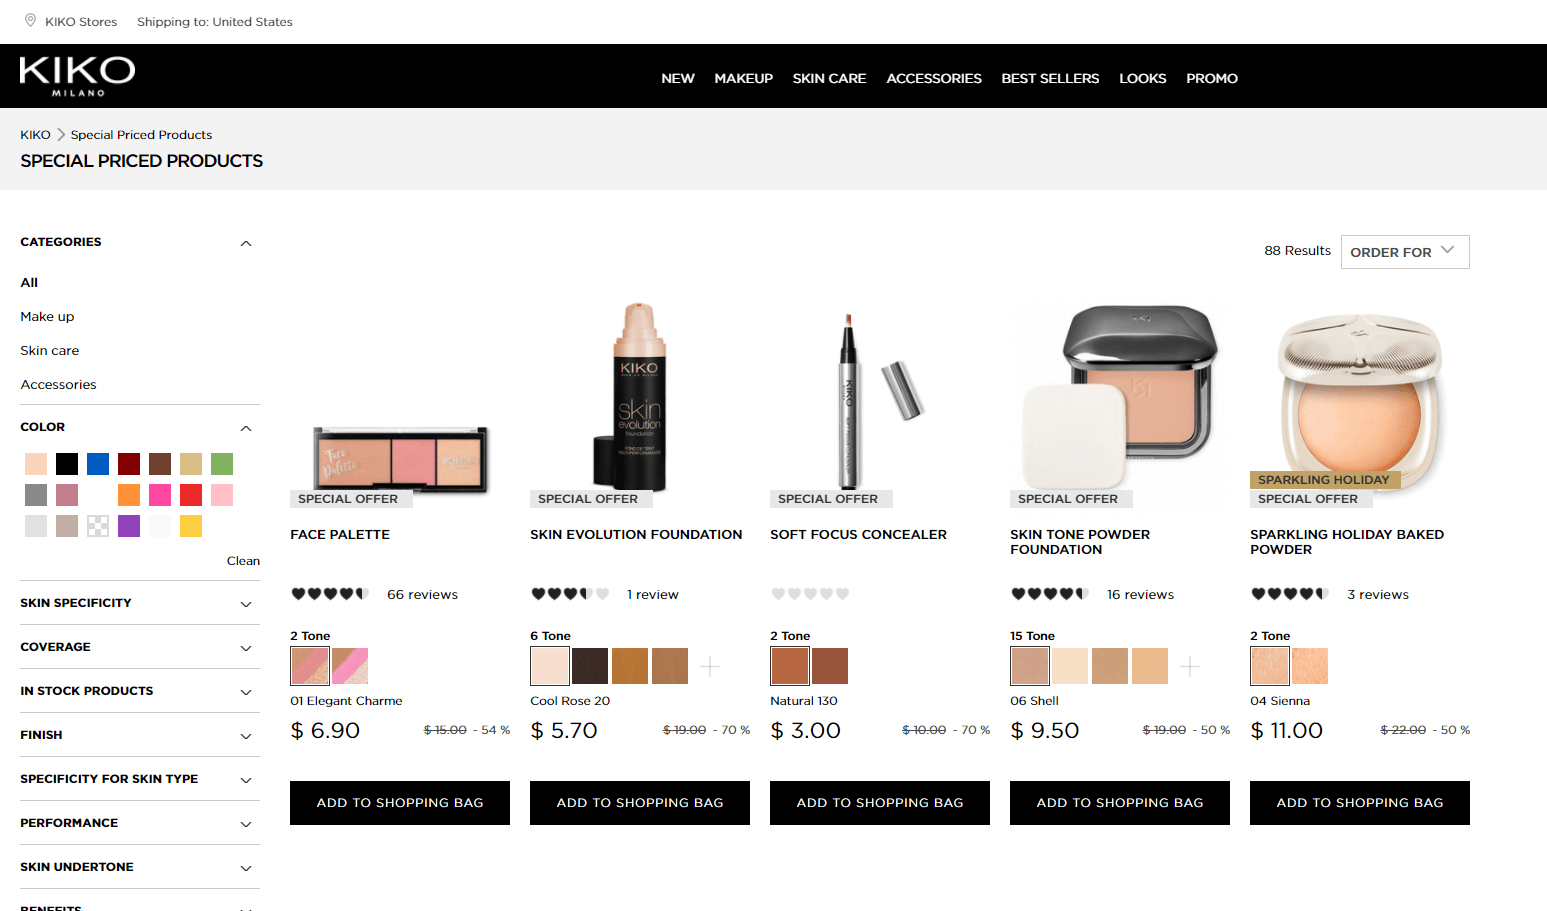The height and width of the screenshot is (911, 1547).
Task: Open the SKIN CARE menu
Action: tap(830, 78)
